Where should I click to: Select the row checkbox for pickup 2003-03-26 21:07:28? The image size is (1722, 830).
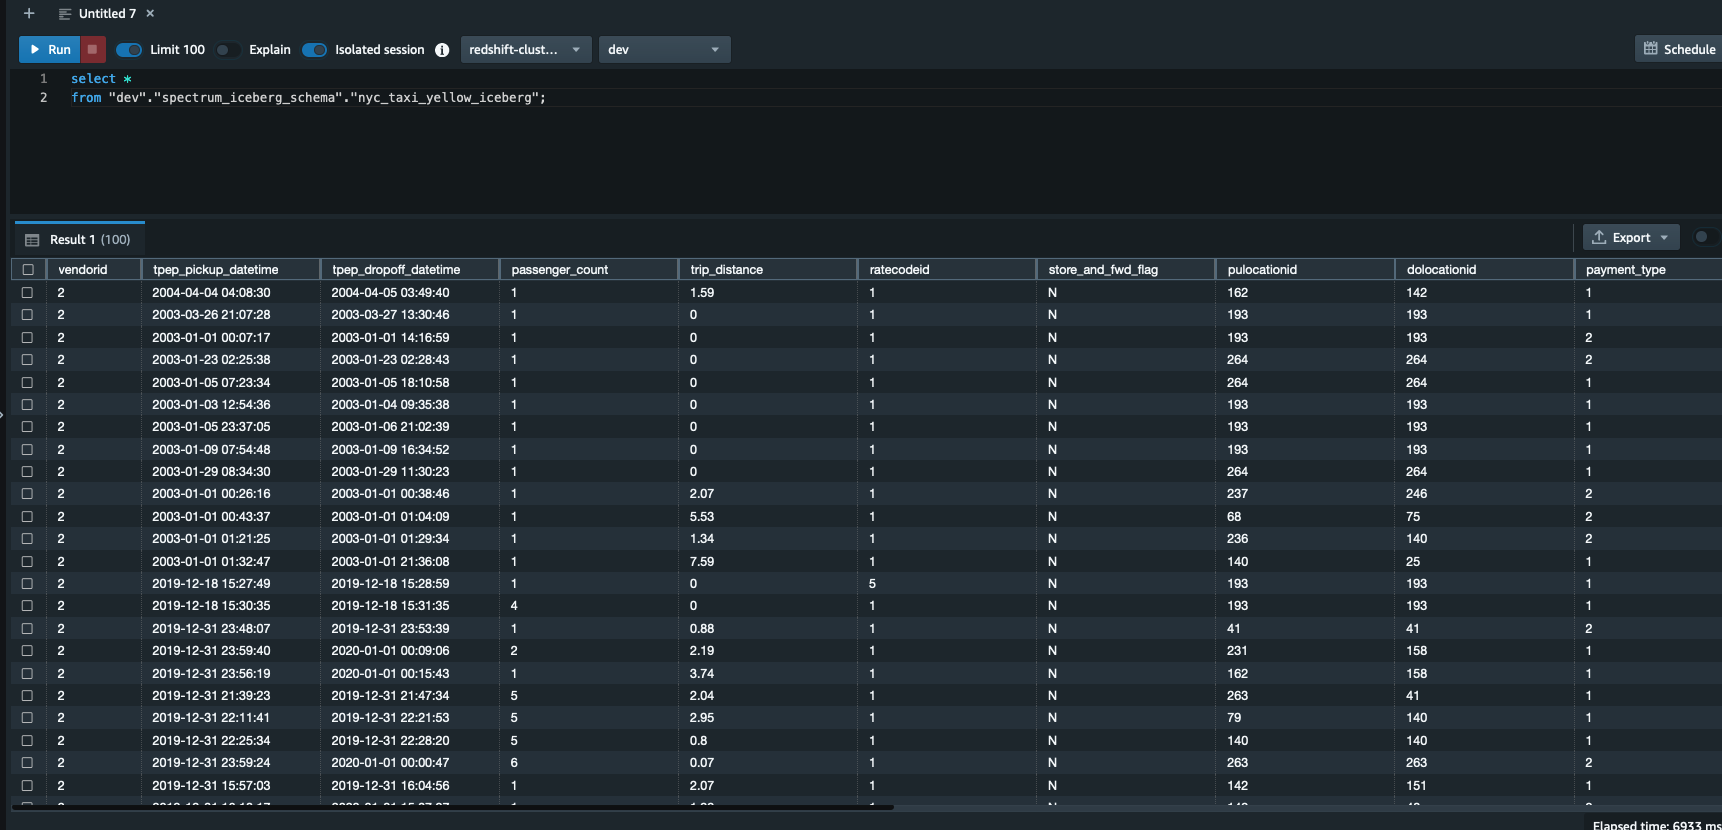click(27, 314)
